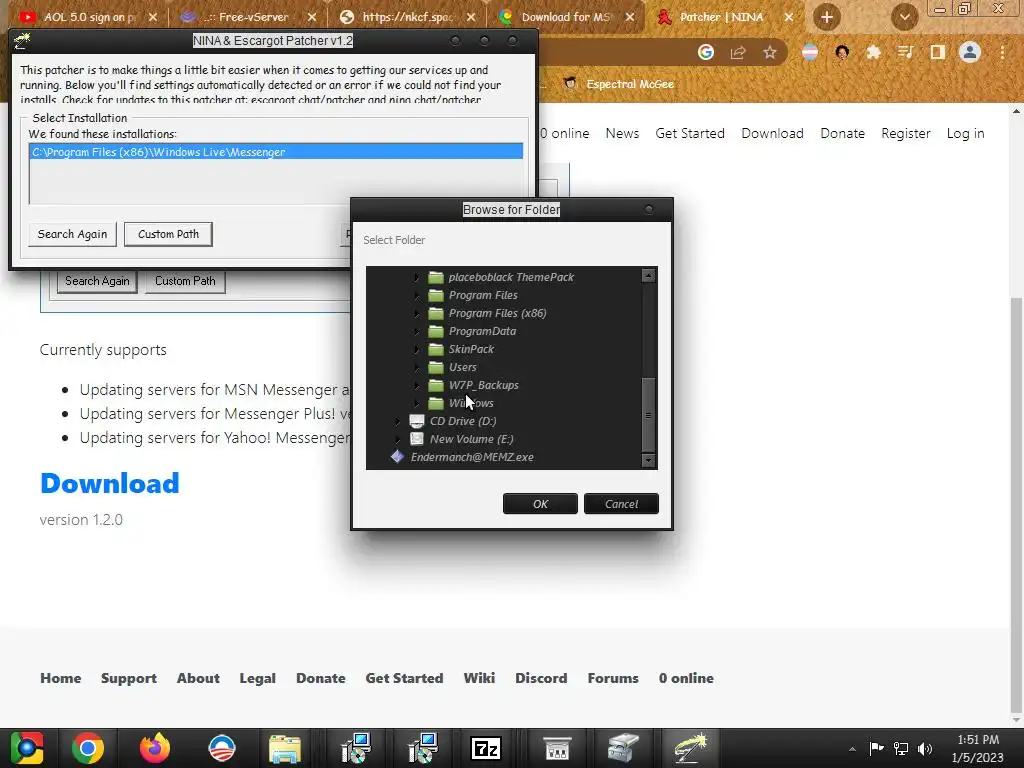Viewport: 1024px width, 768px height.
Task: Open Donate in top navigation
Action: point(842,133)
